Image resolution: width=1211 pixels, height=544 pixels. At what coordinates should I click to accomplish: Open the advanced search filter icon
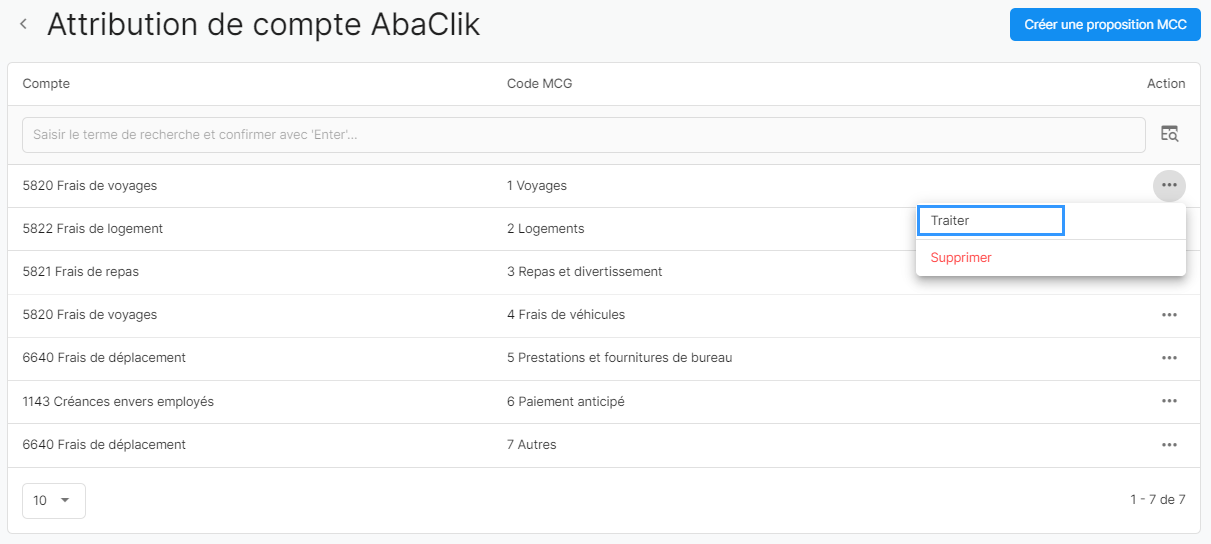click(x=1169, y=134)
